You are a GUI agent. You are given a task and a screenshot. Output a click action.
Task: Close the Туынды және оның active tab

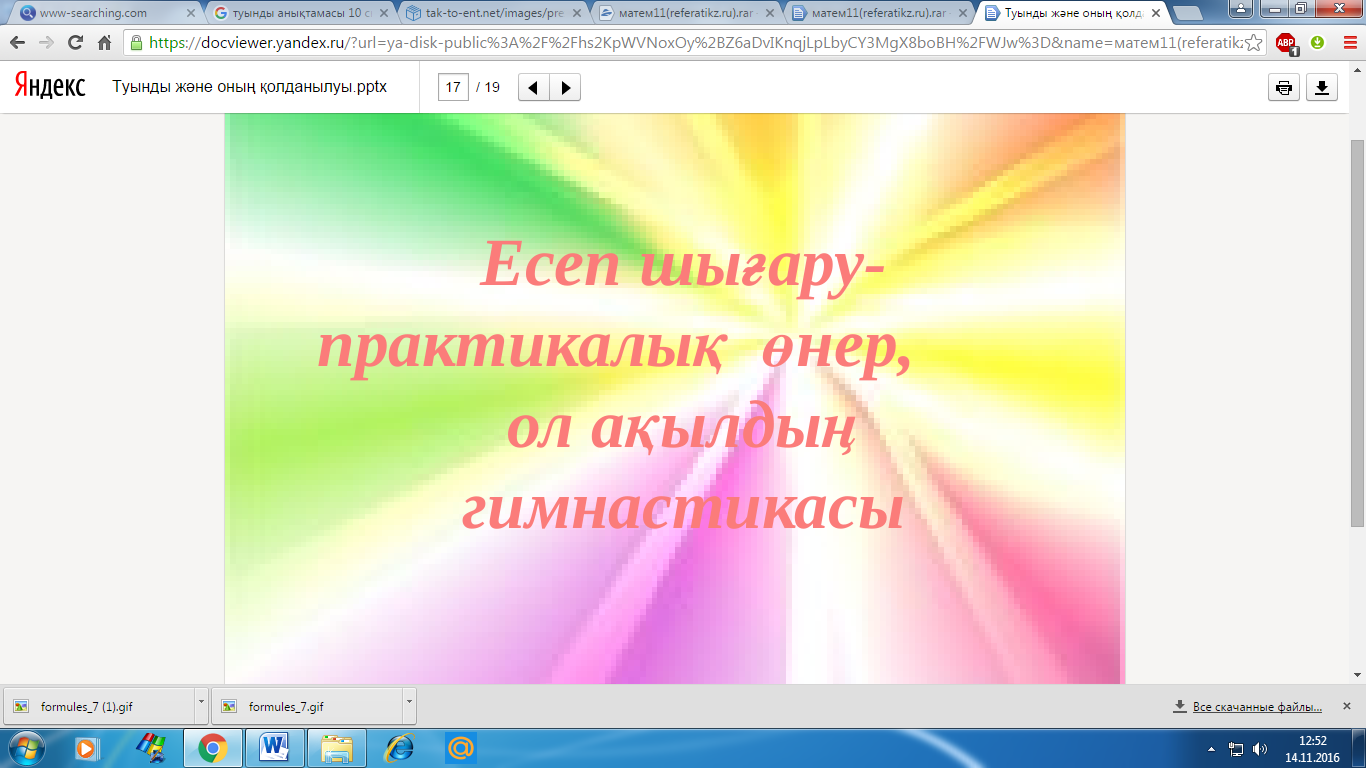coord(1154,13)
